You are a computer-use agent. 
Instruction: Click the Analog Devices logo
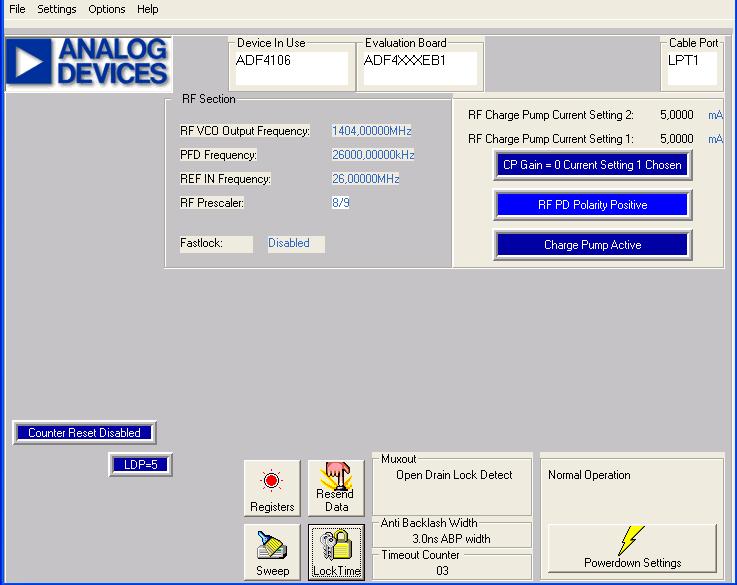(x=88, y=63)
